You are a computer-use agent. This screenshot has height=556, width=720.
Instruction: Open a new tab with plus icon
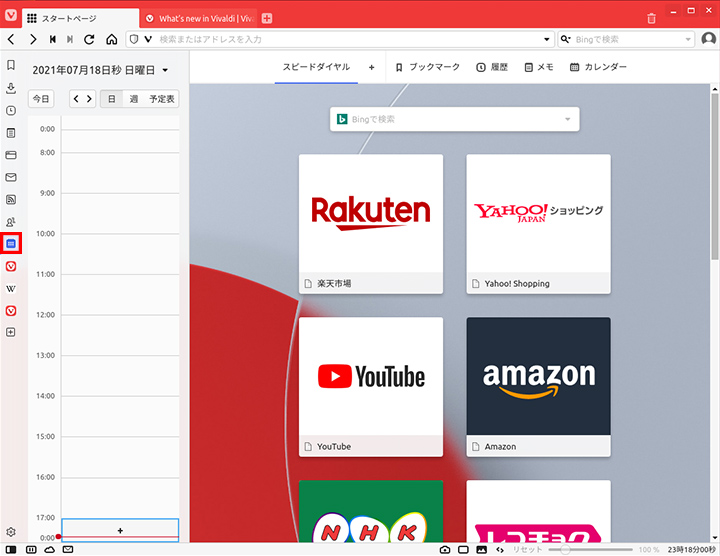coord(267,18)
